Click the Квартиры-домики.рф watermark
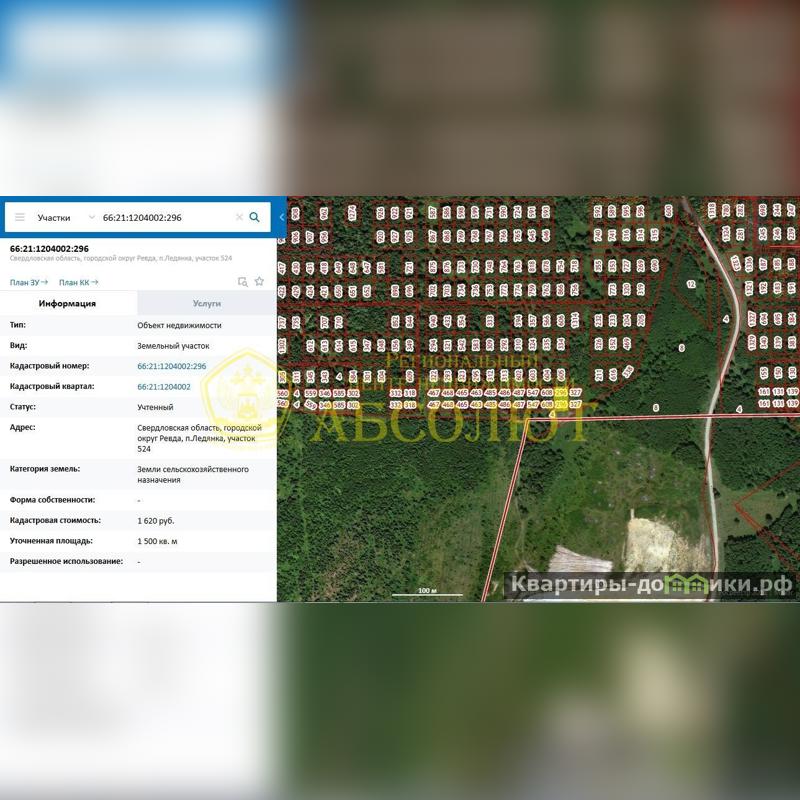 (651, 584)
